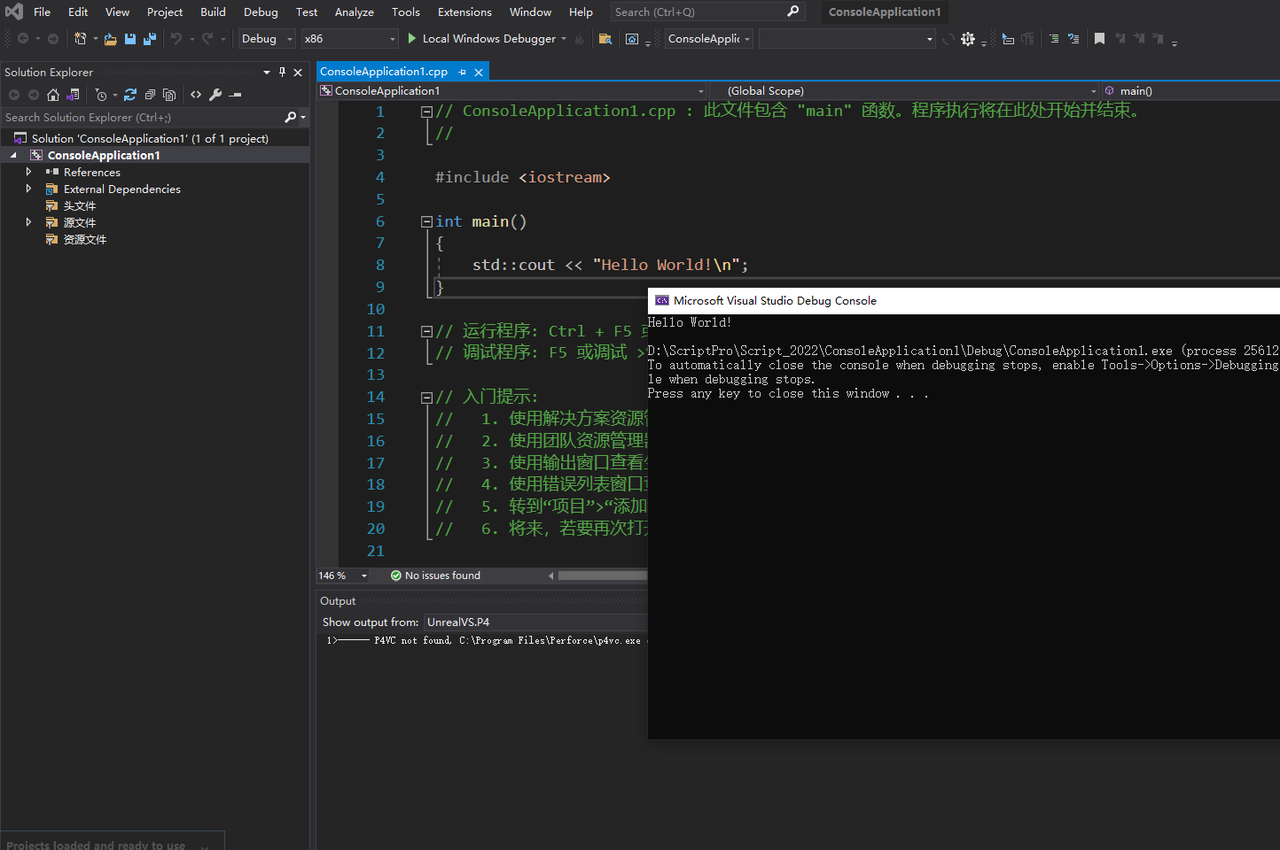The width and height of the screenshot is (1280, 850).
Task: Pin the ConsoleApplication1.cpp tab
Action: [x=462, y=72]
